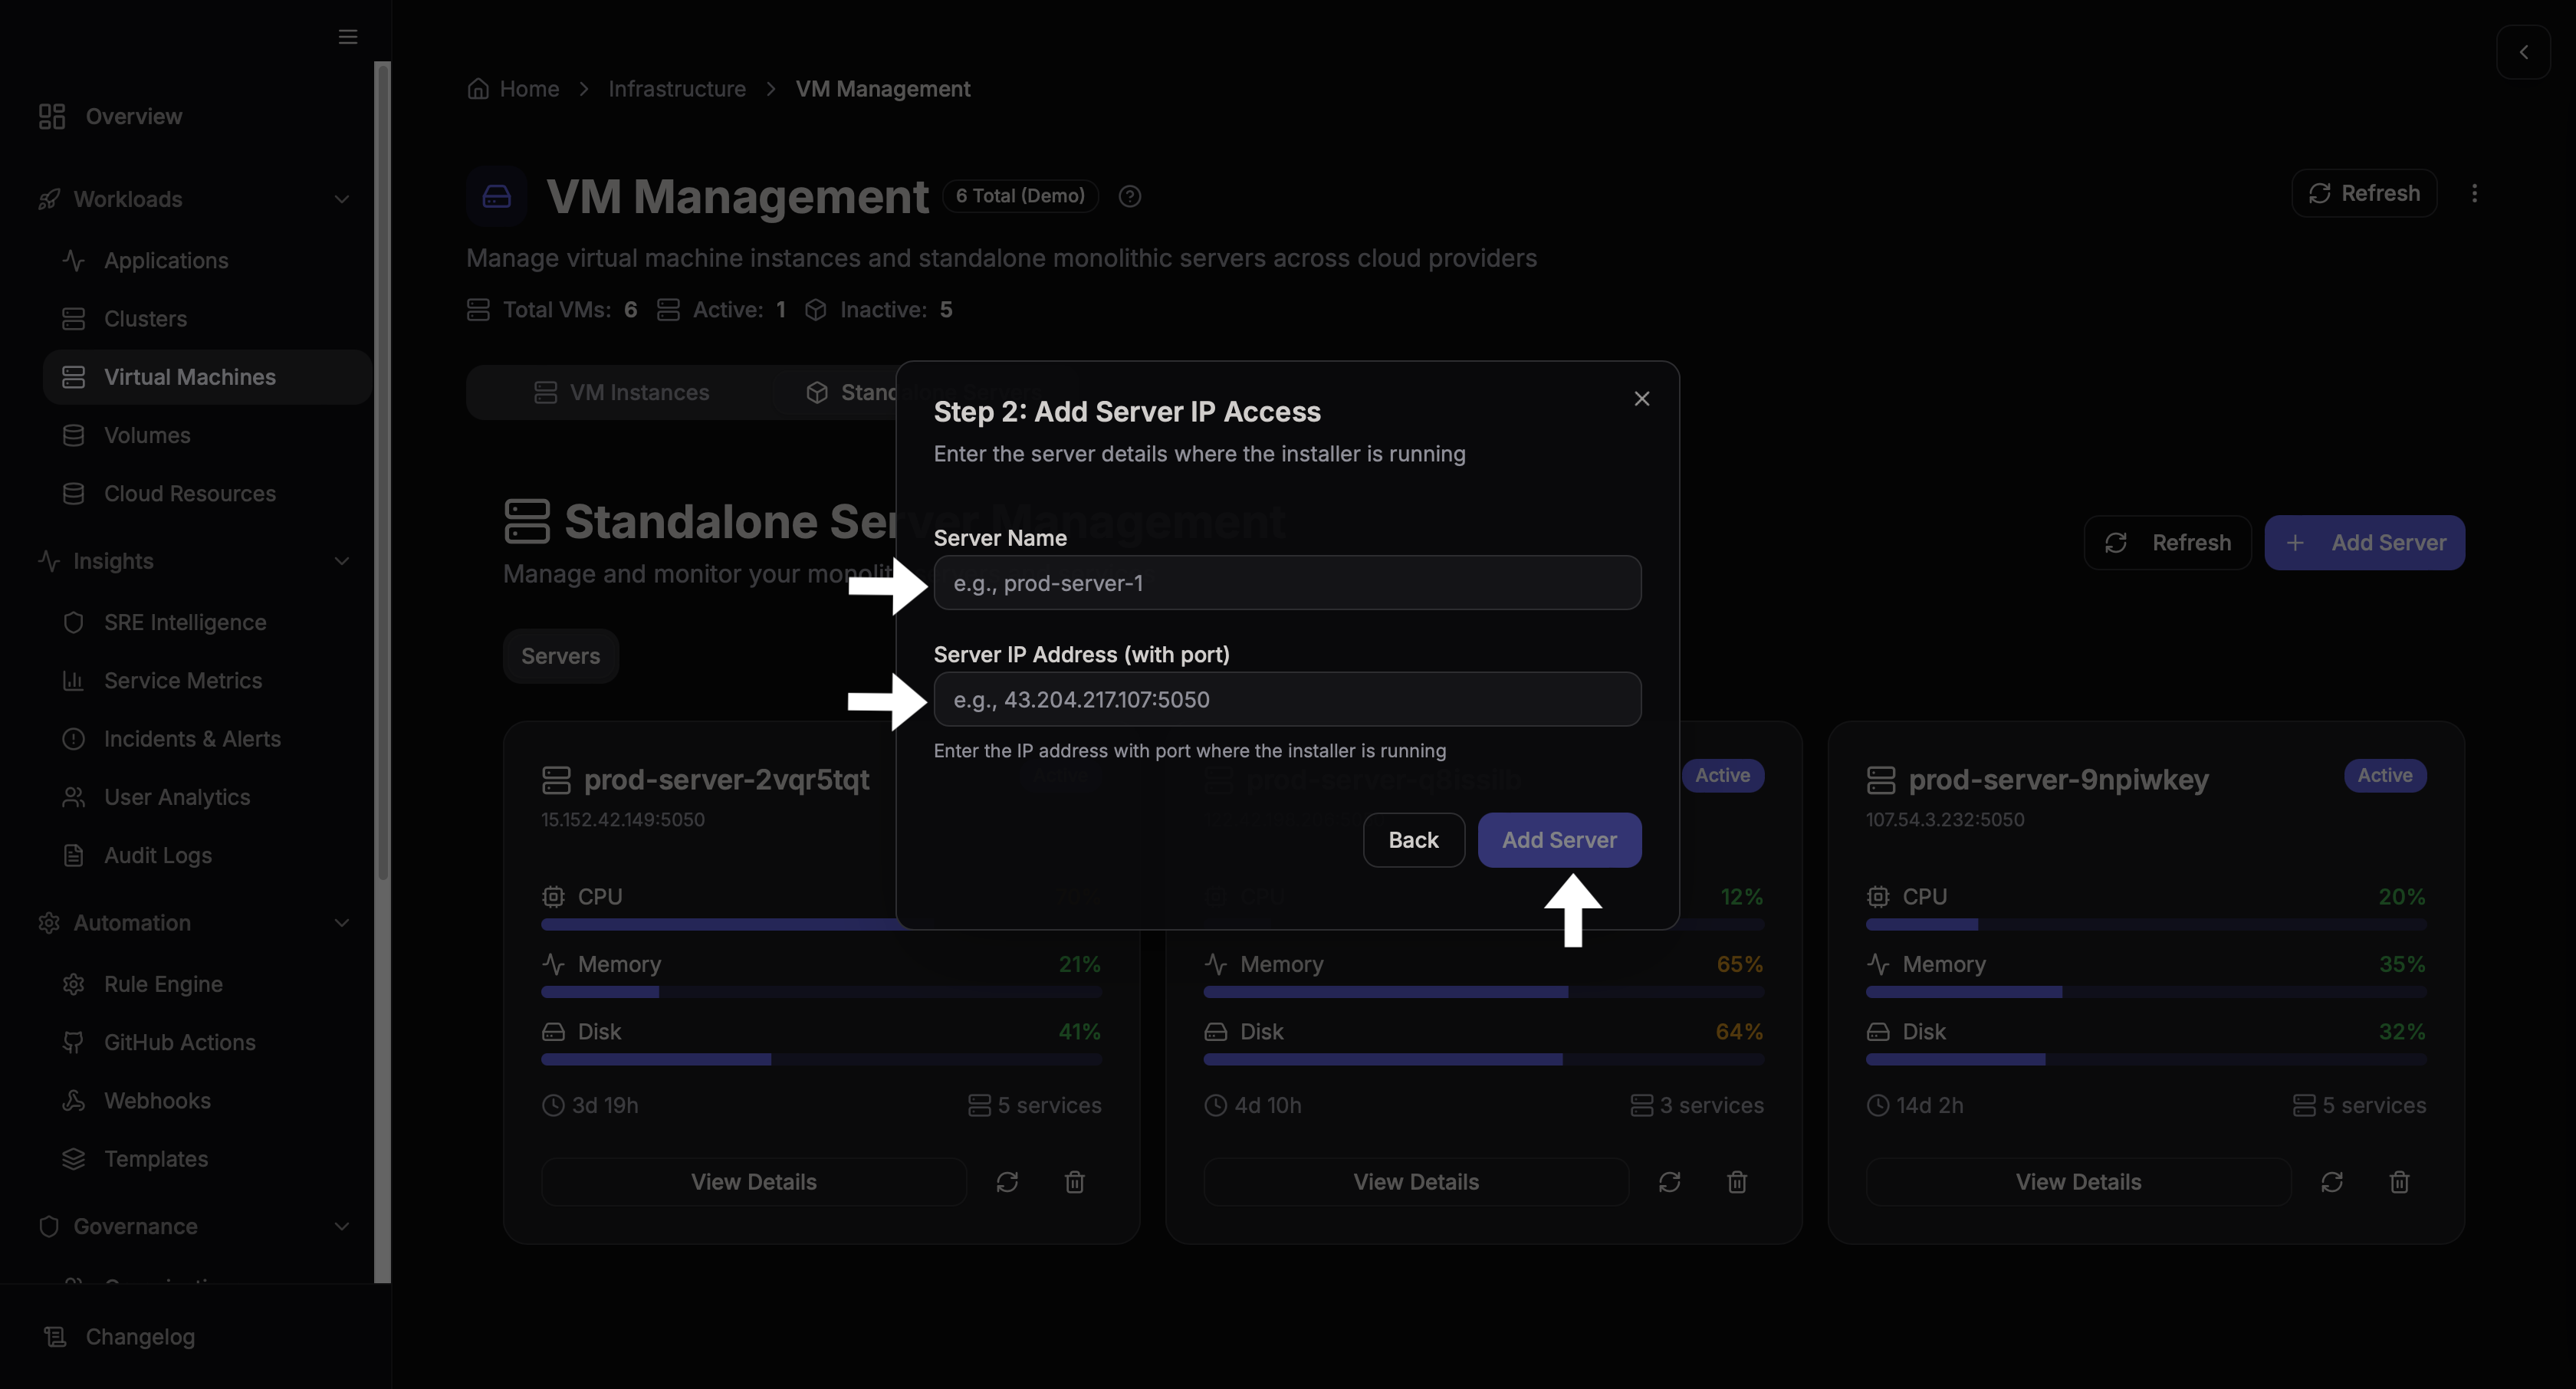The image size is (2576, 1389).
Task: Click trash icon on prod-server-9npiwkey card
Action: pos(2399,1182)
